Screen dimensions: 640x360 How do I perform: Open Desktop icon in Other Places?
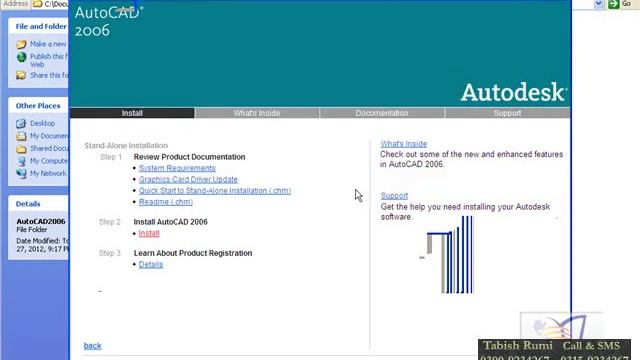tap(21, 123)
